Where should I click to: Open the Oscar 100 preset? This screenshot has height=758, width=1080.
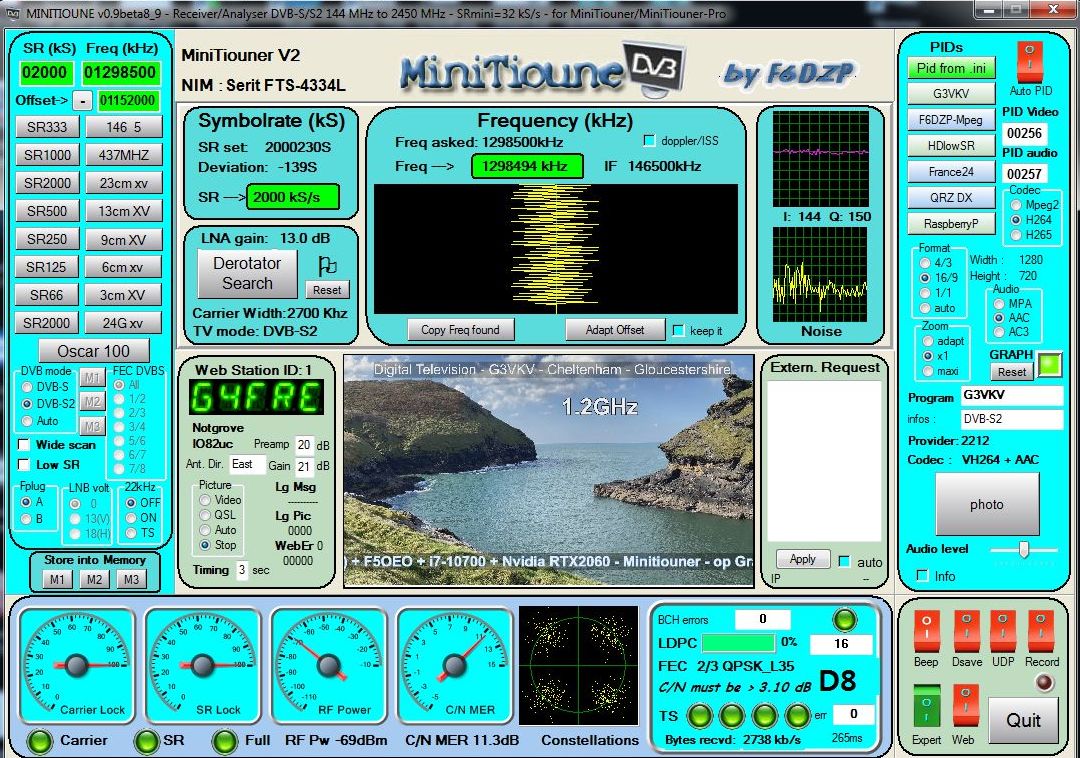pos(94,351)
